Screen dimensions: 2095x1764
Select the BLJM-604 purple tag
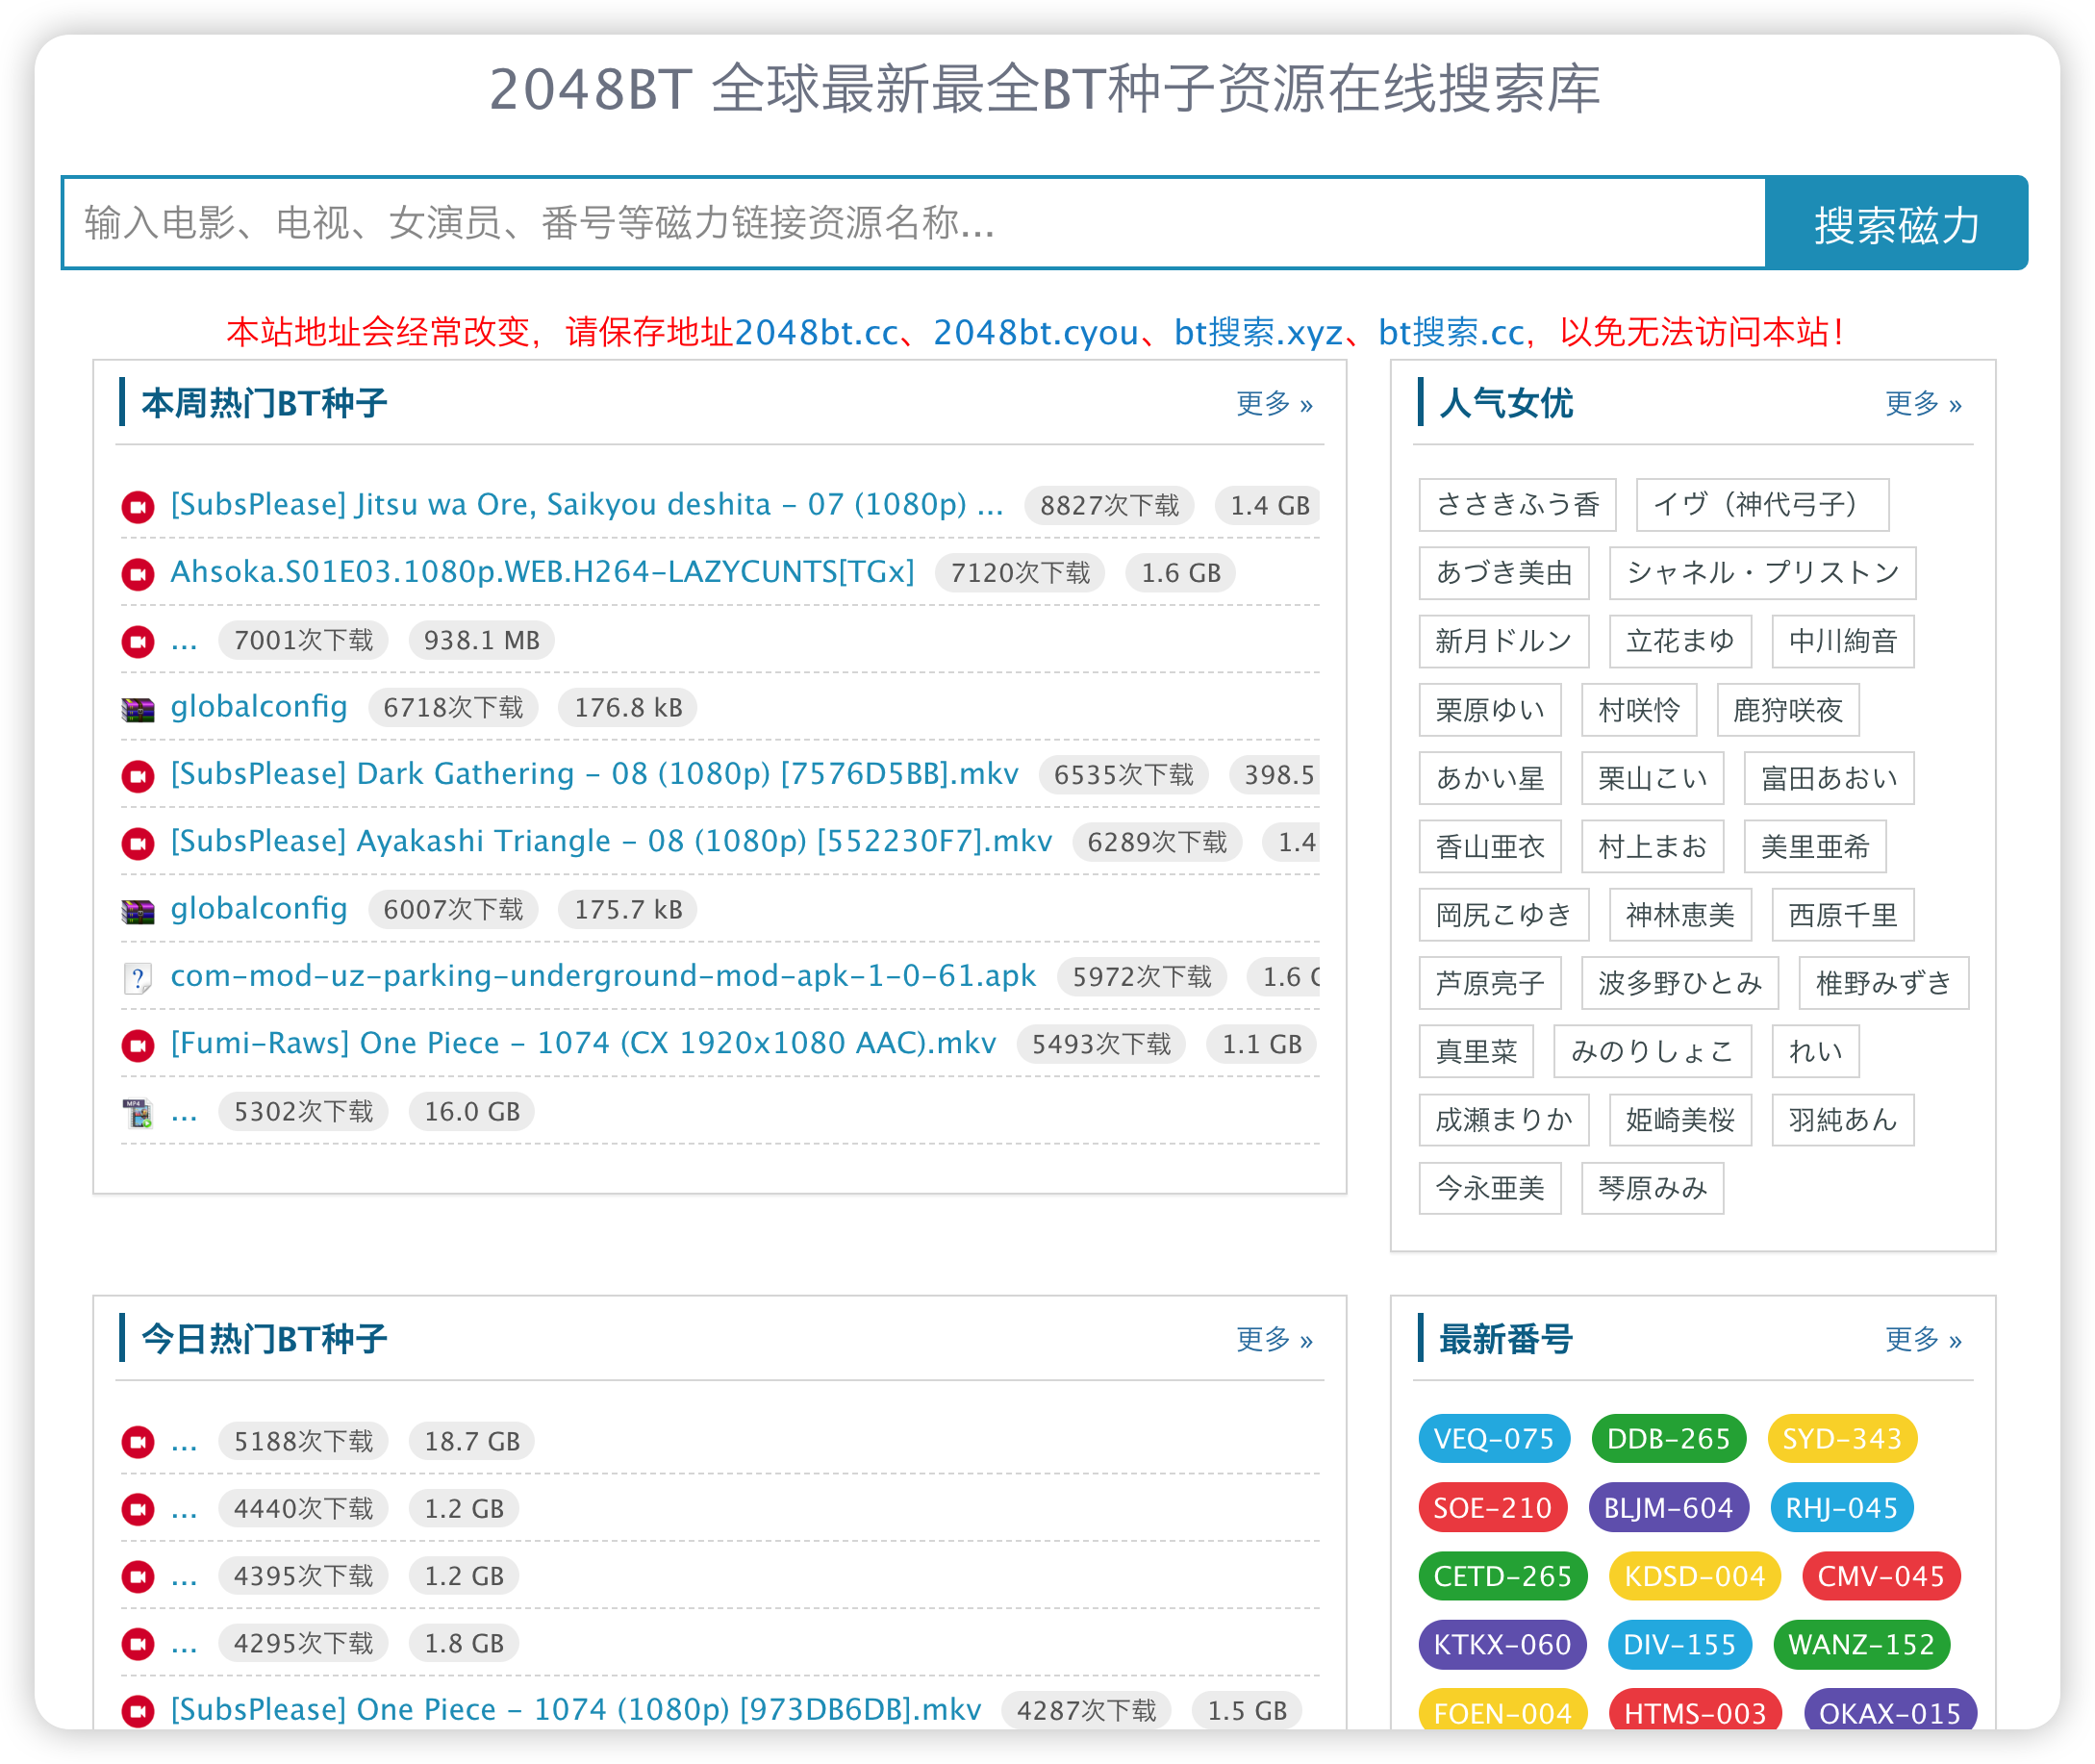coord(1669,1508)
